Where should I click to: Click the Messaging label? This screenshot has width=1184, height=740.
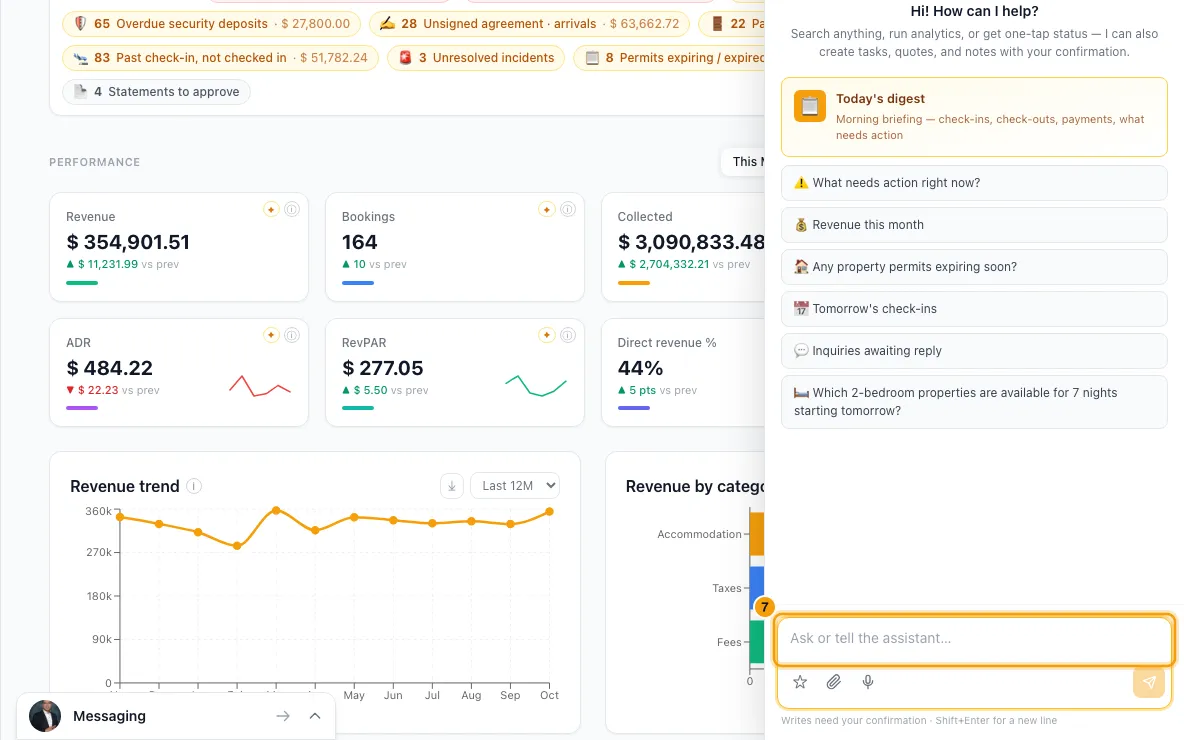[109, 716]
